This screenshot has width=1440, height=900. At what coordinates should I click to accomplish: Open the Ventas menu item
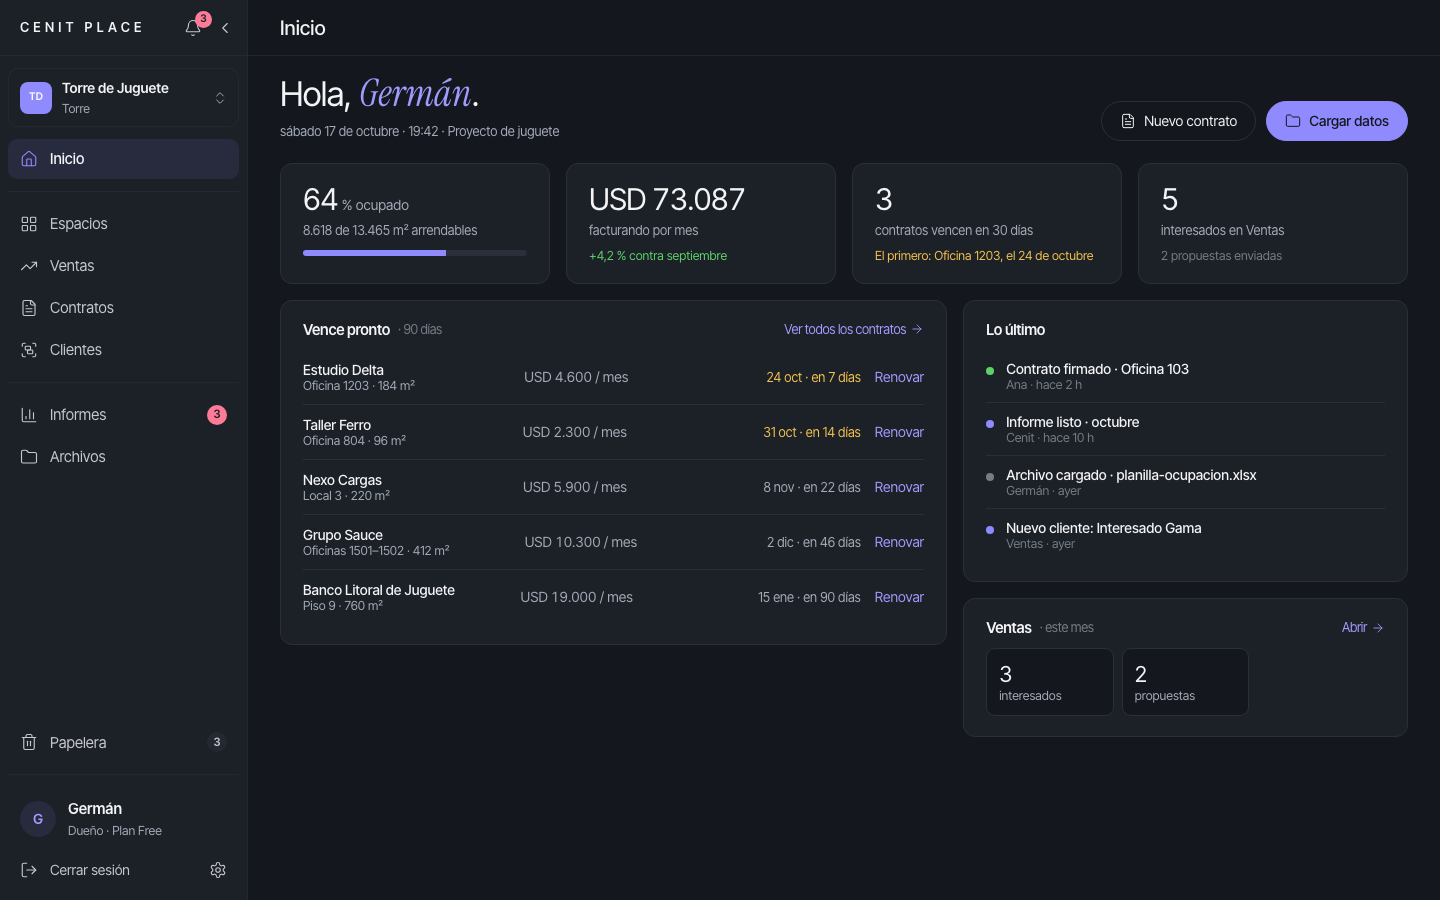(123, 266)
